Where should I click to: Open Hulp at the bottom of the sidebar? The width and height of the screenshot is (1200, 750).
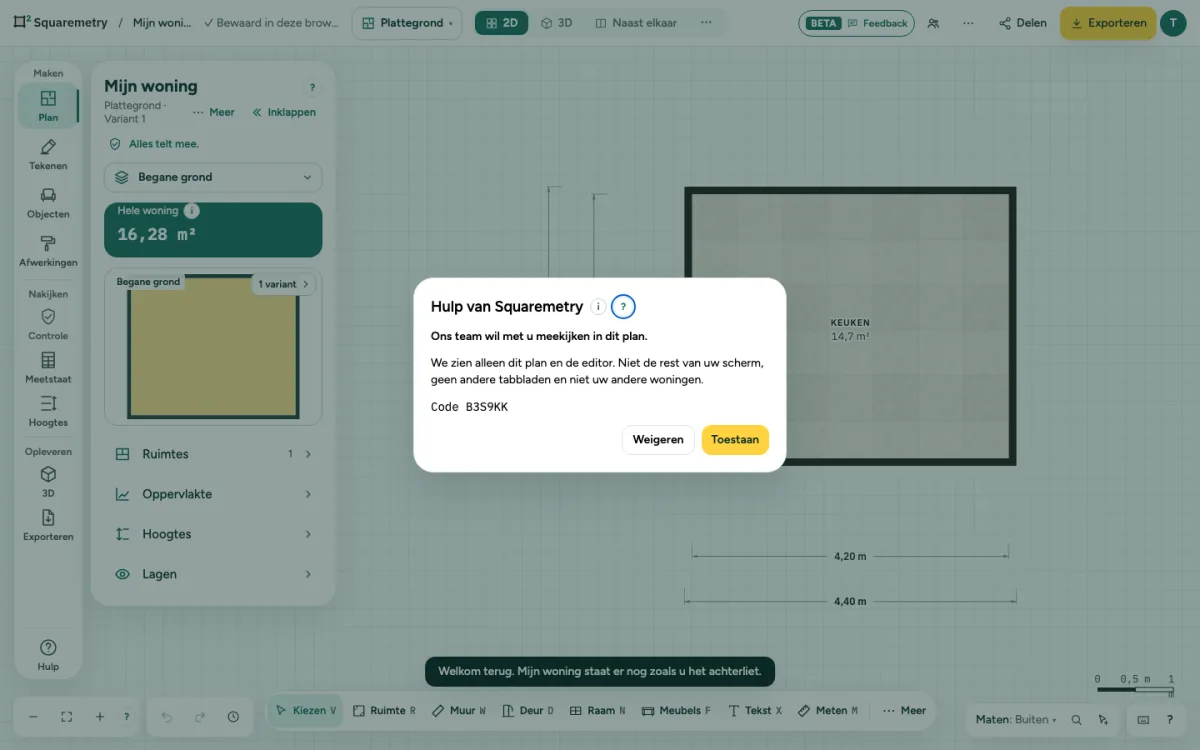(48, 655)
